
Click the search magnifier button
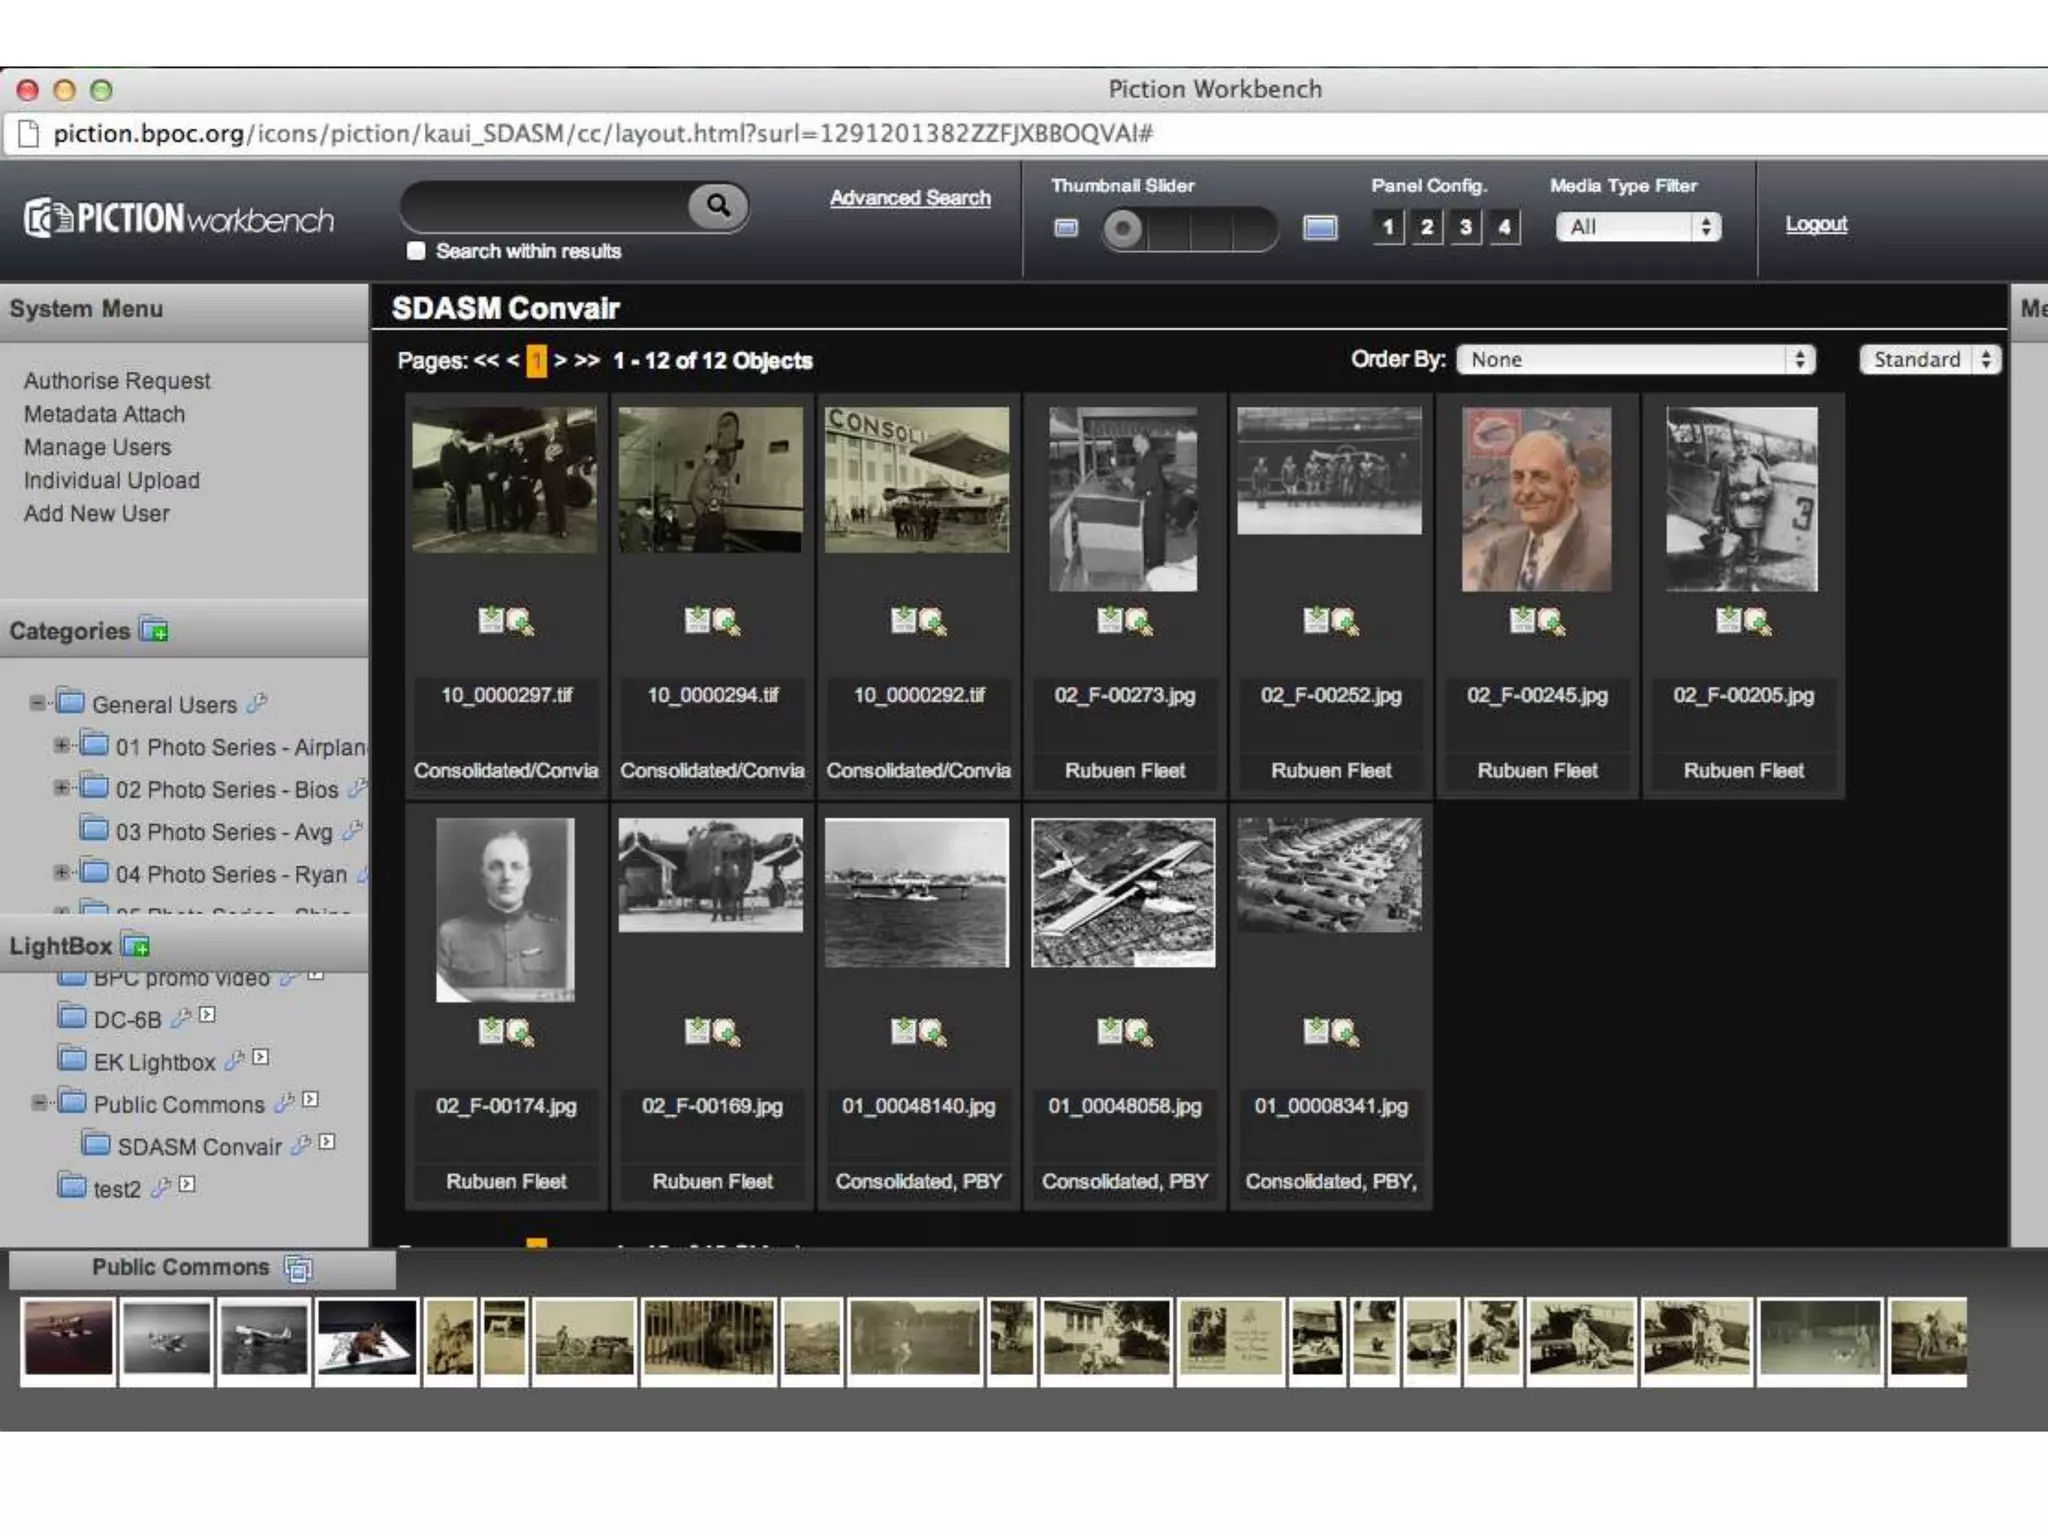[x=717, y=206]
